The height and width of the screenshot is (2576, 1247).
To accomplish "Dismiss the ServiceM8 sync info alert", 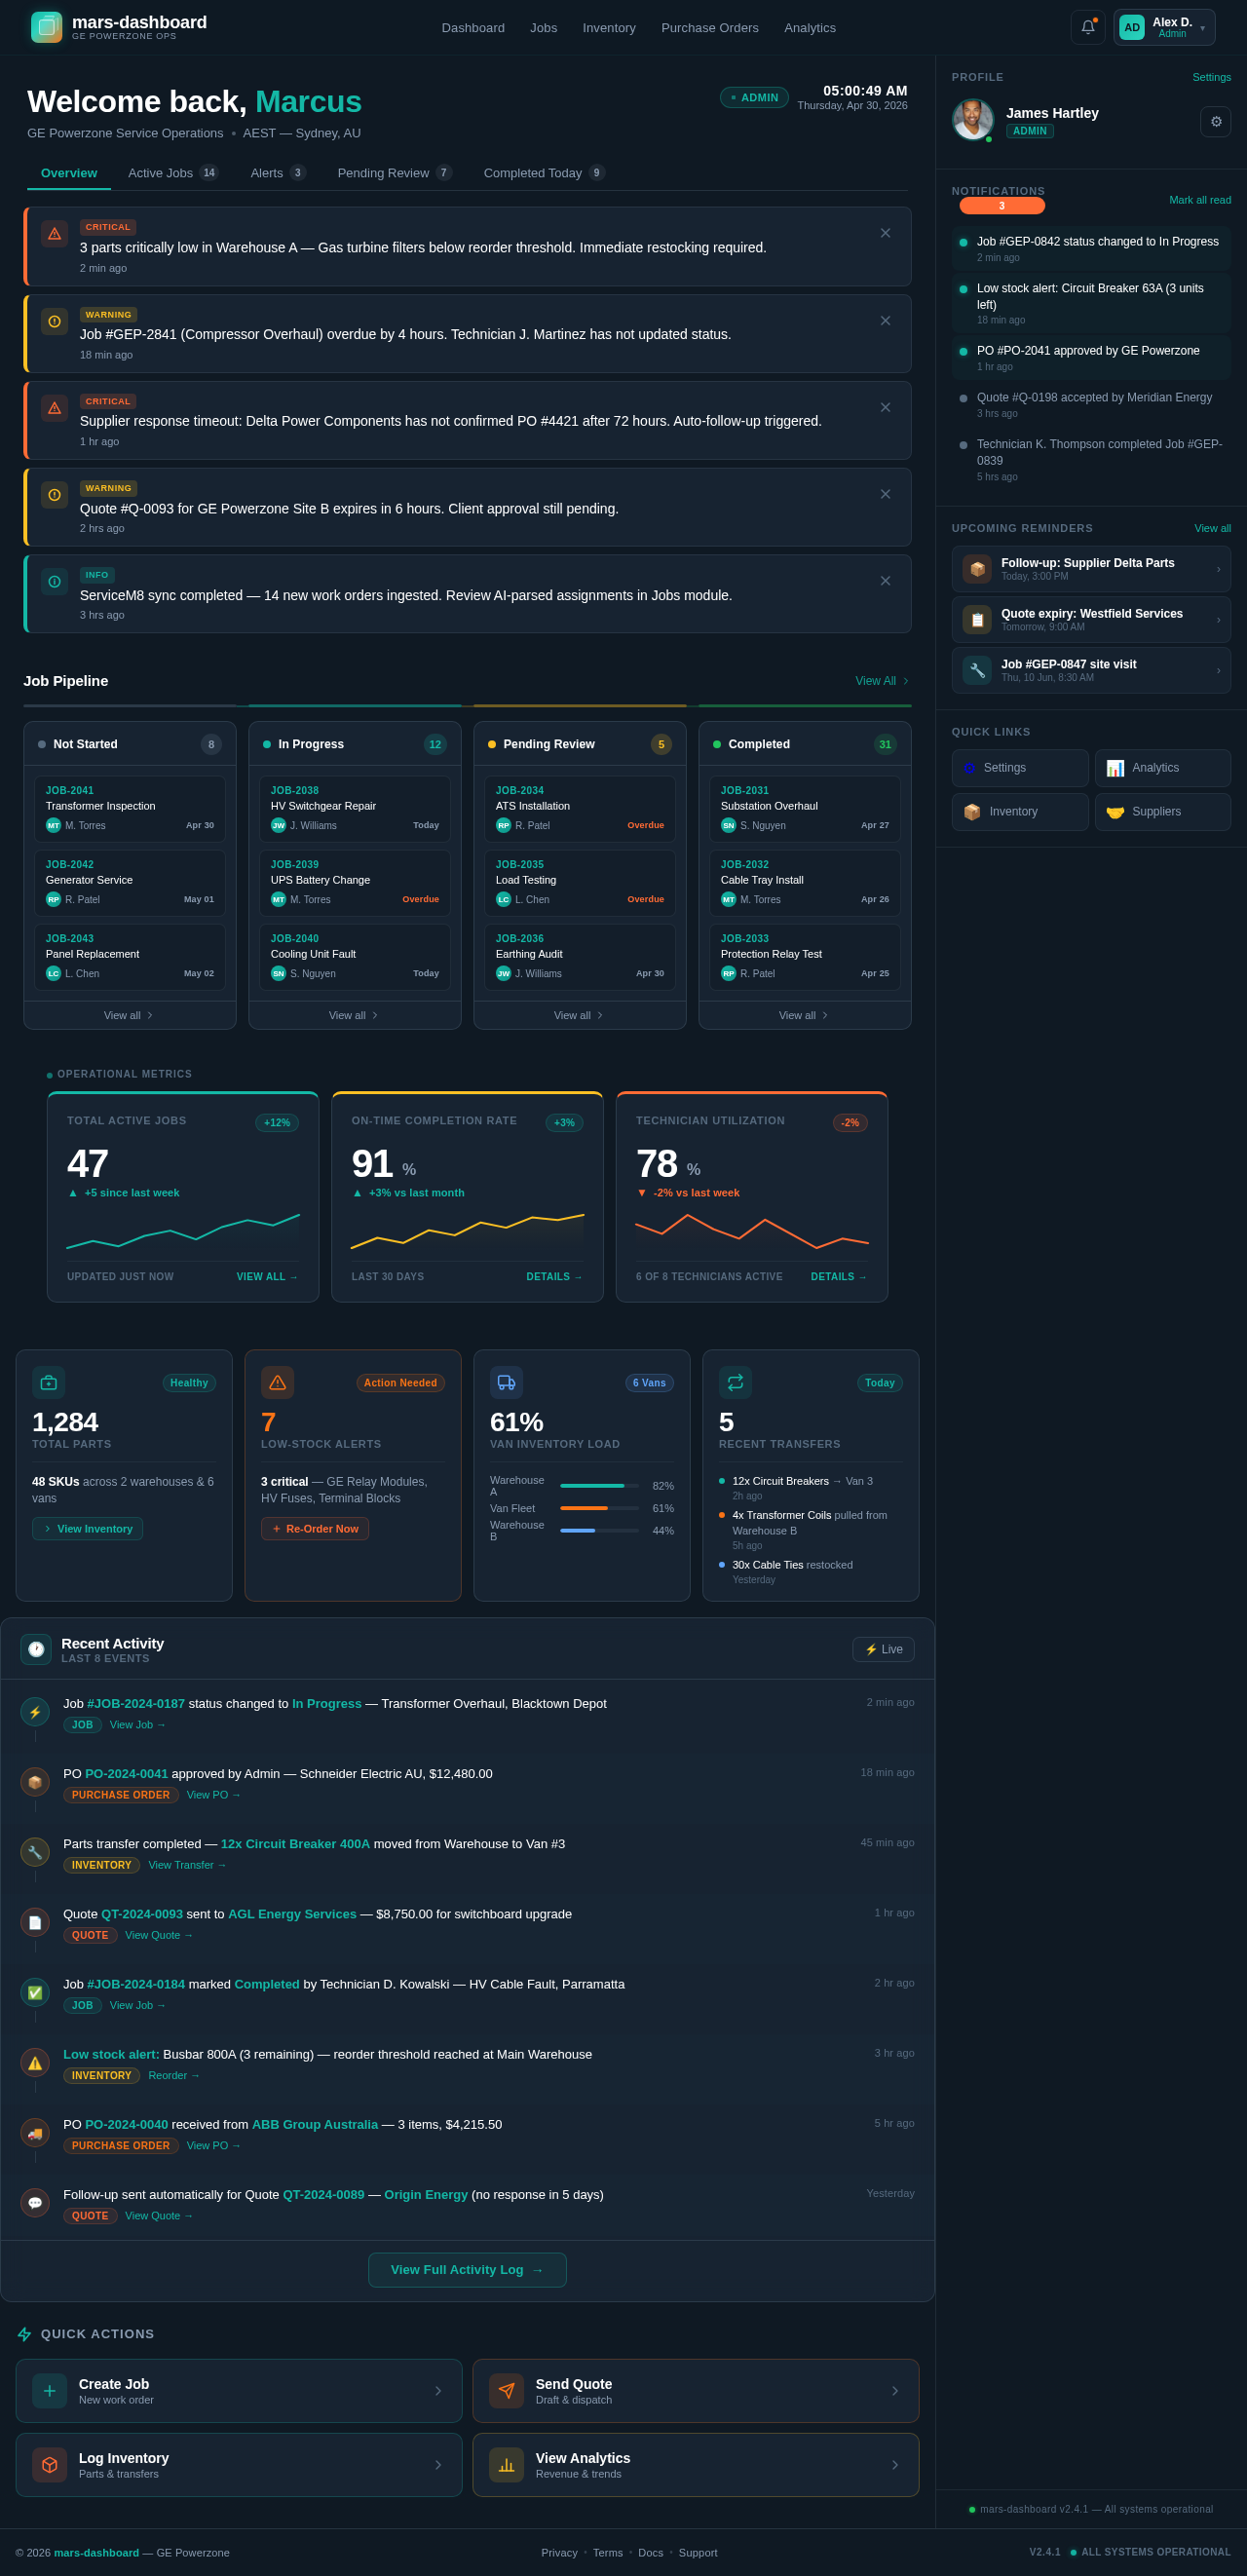I will pyautogui.click(x=885, y=581).
